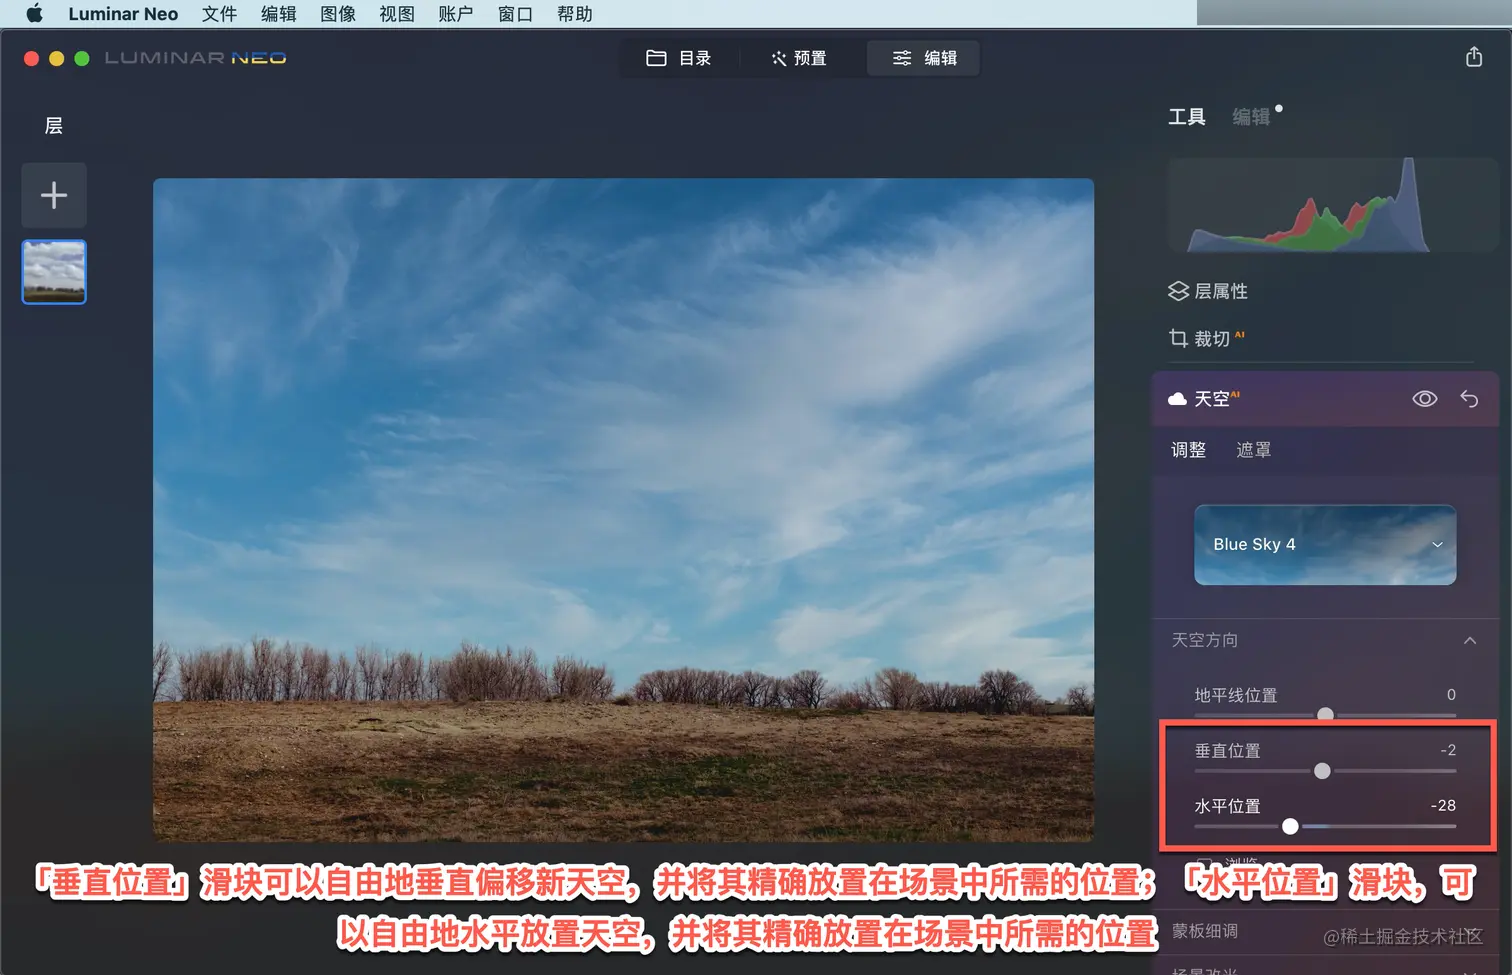Image resolution: width=1512 pixels, height=975 pixels.
Task: Open the 账户 menu
Action: pos(456,14)
